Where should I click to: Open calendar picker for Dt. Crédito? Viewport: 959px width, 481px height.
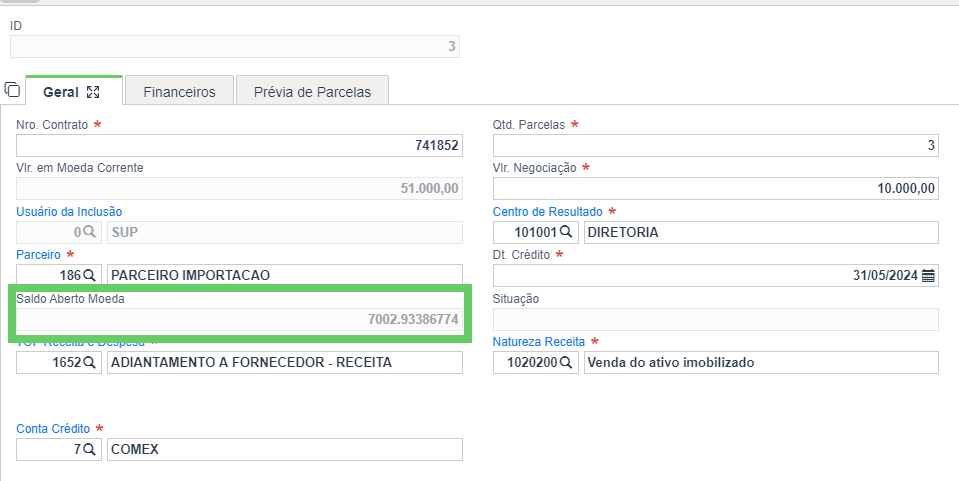pos(928,275)
